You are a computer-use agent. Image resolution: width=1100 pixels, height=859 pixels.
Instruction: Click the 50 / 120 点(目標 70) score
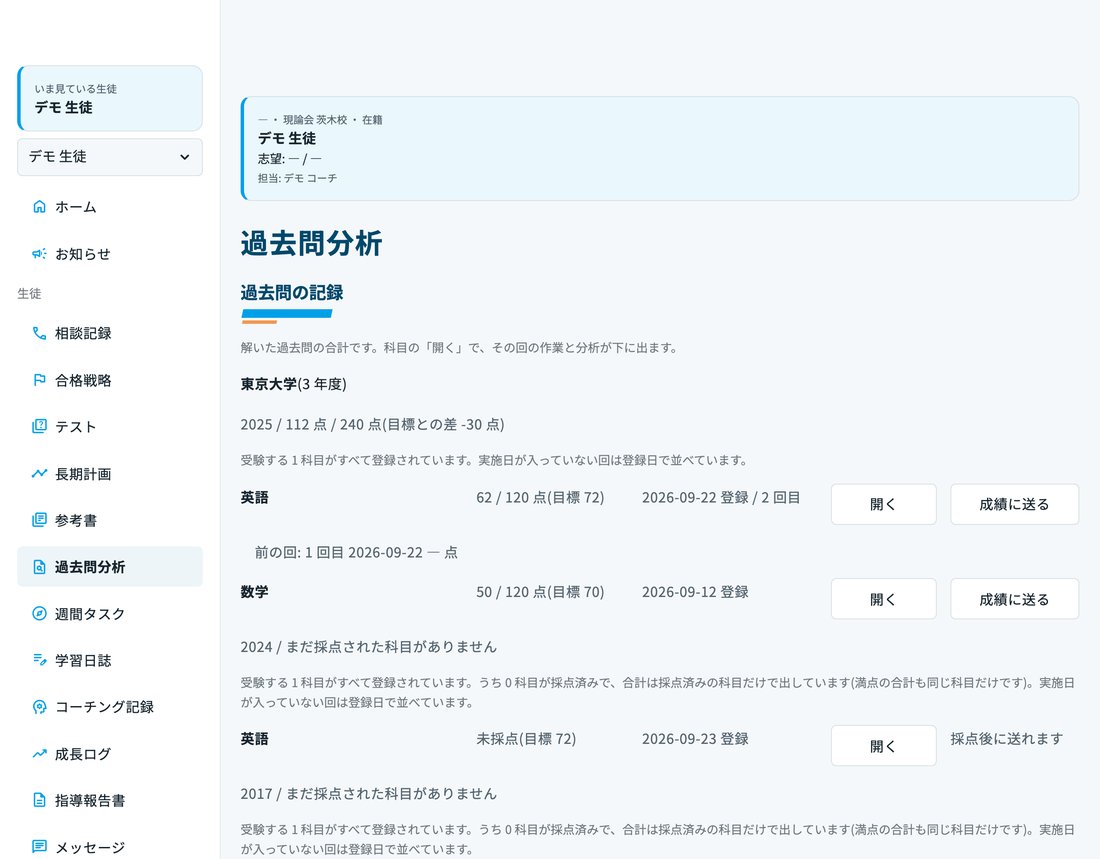tap(540, 592)
